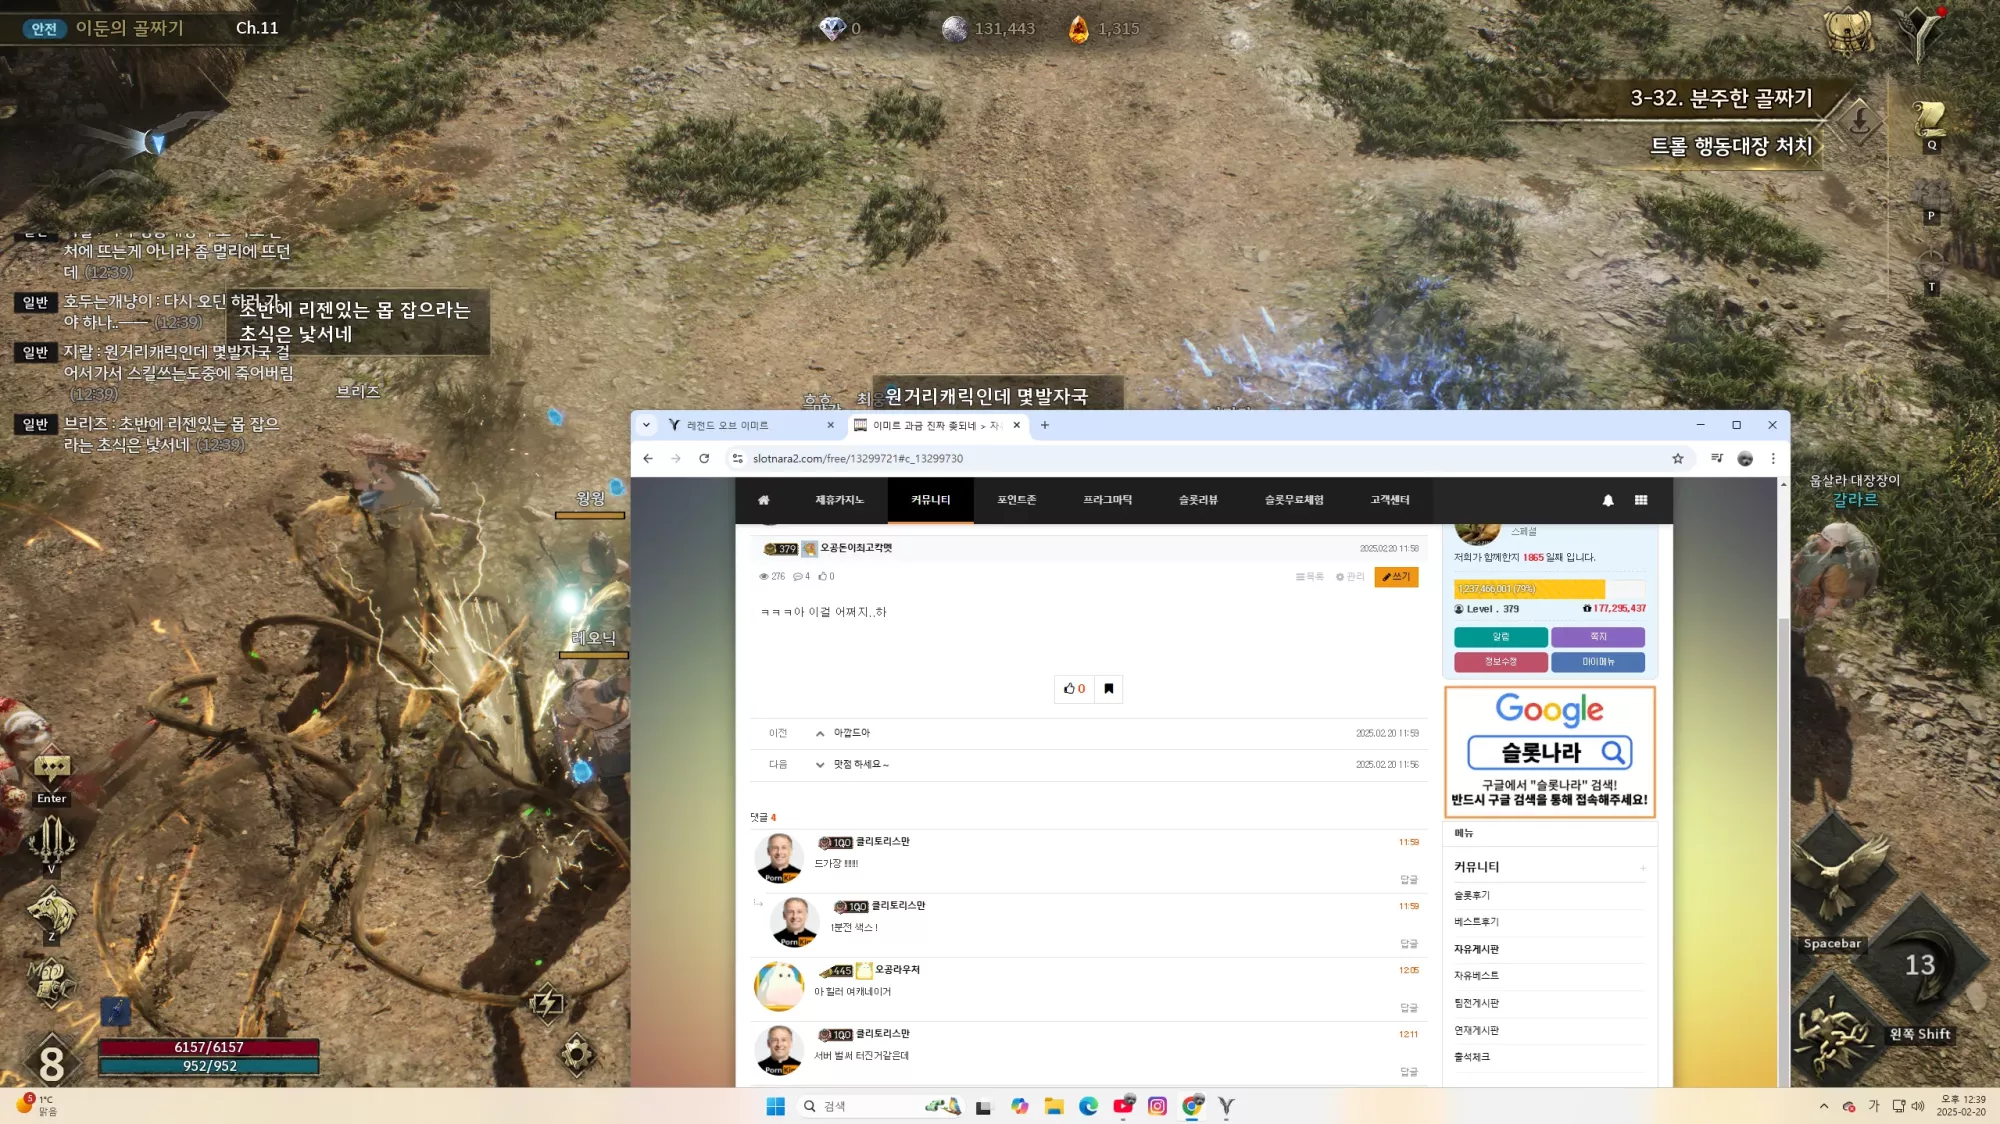Click the orange 쓰기 write button
This screenshot has height=1124, width=2000.
coord(1396,577)
